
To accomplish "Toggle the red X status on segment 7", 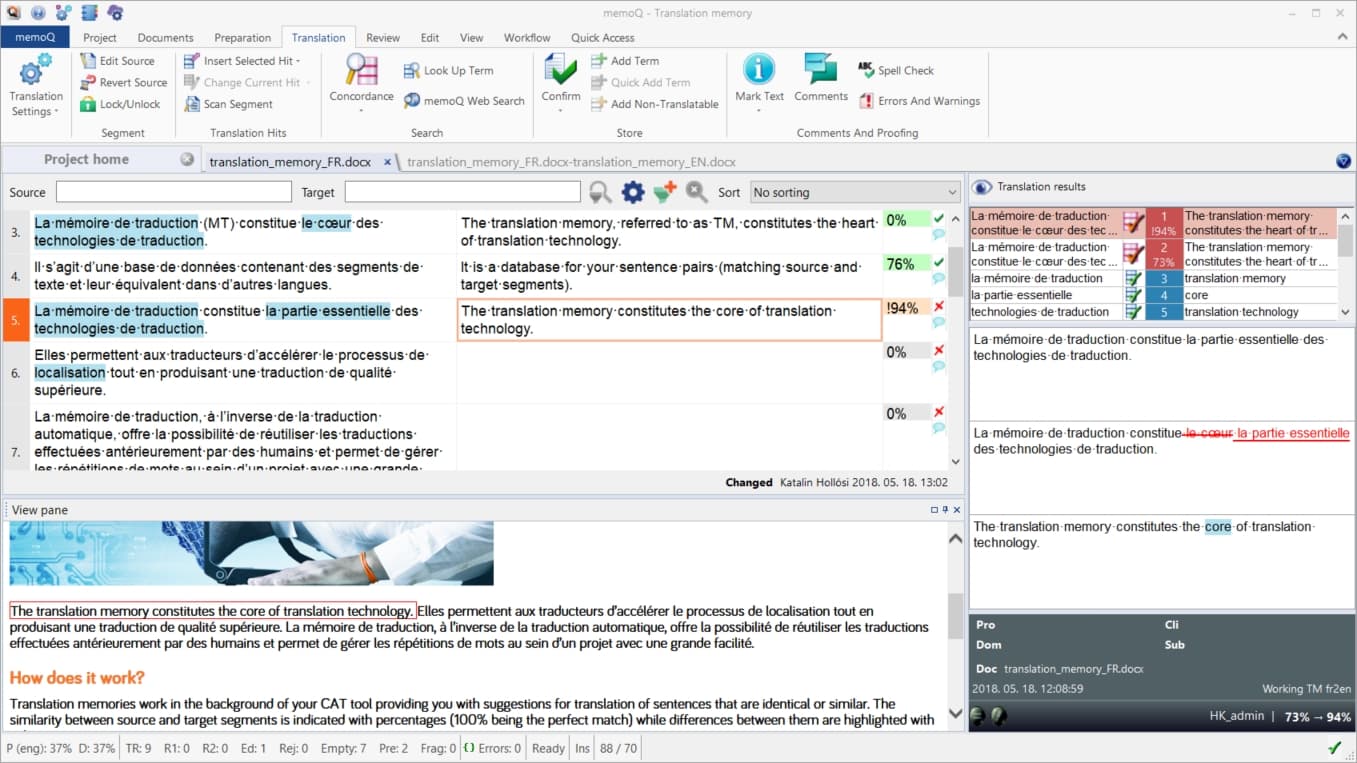I will pyautogui.click(x=939, y=412).
